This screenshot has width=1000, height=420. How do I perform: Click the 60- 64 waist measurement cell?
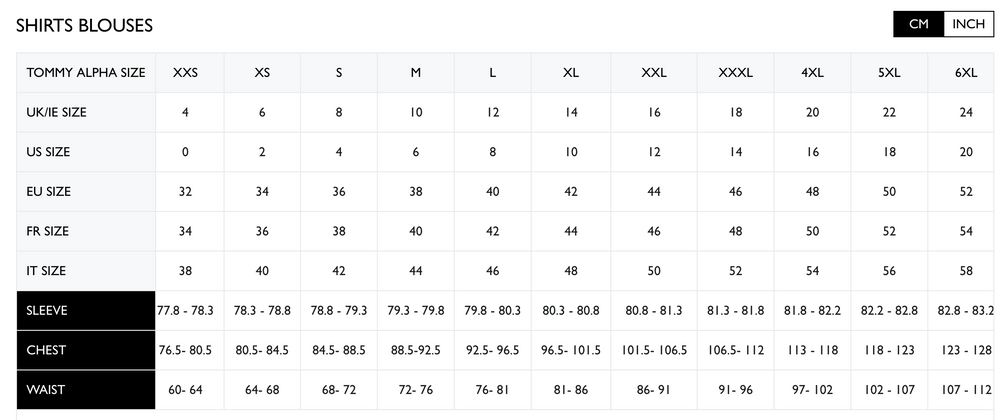(x=185, y=389)
